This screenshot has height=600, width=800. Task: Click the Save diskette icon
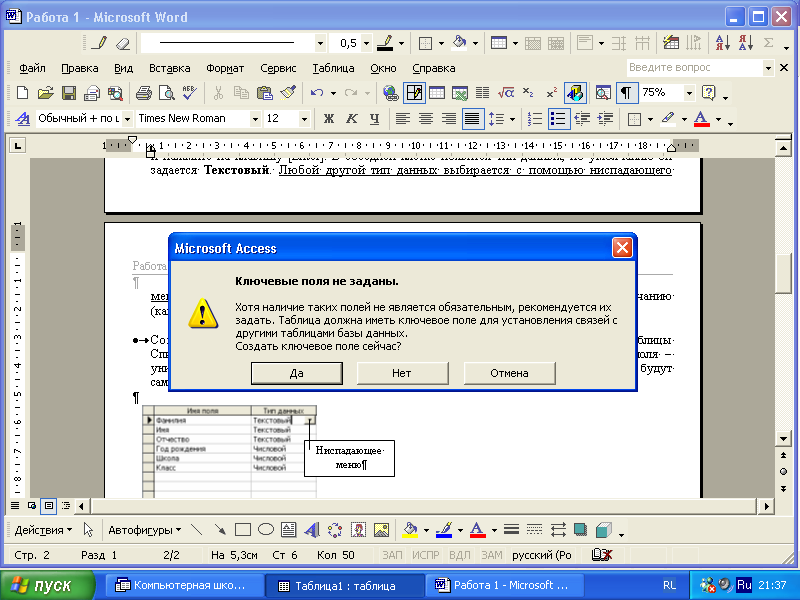point(68,93)
